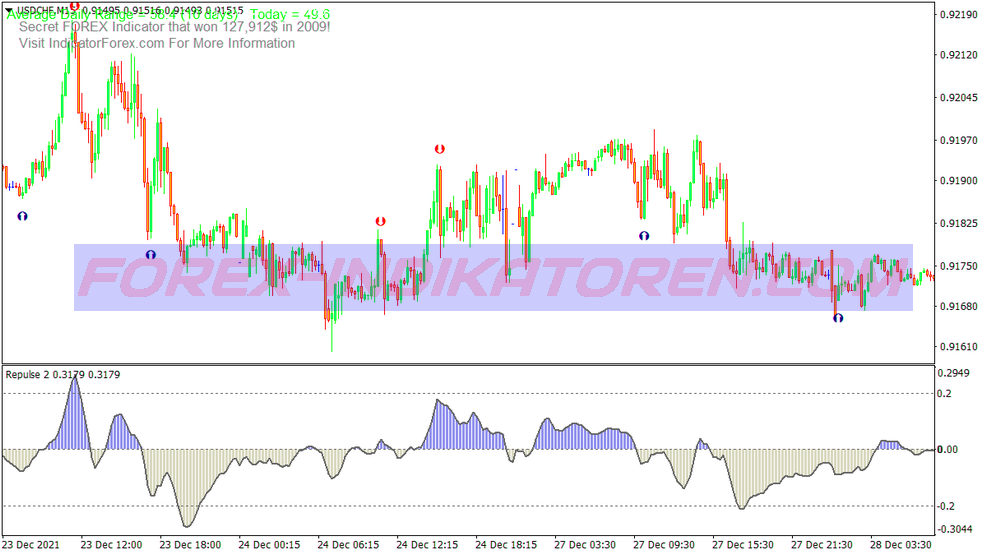This screenshot has height=555, width=987.
Task: Click the green Today = 49.6 value
Action: click(290, 14)
